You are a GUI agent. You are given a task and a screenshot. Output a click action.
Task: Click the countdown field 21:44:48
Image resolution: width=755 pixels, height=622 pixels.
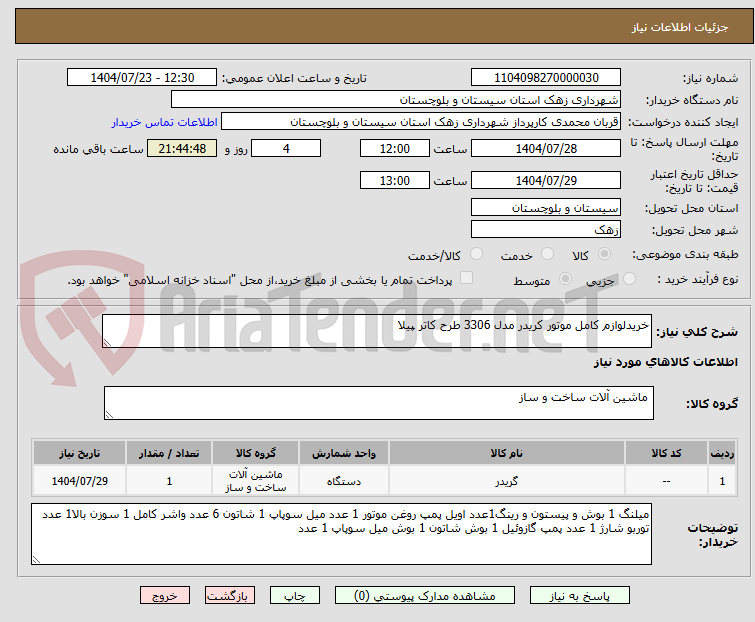tap(182, 148)
